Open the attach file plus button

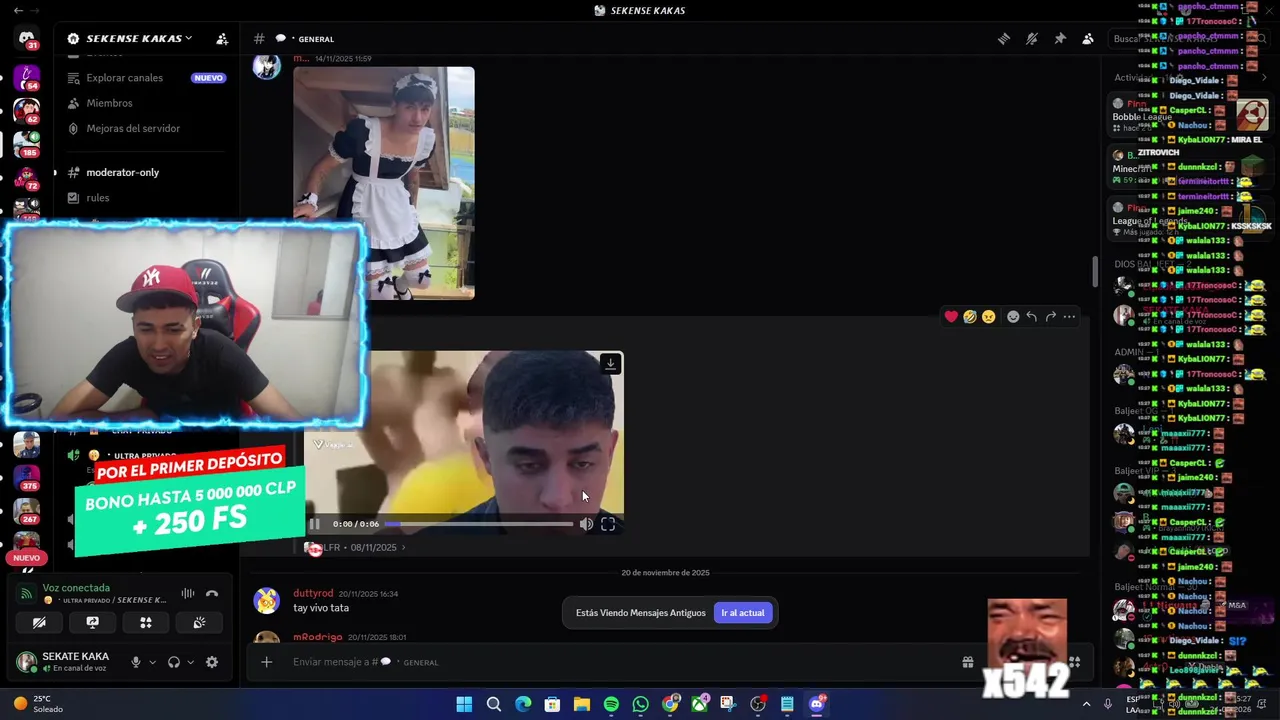266,662
